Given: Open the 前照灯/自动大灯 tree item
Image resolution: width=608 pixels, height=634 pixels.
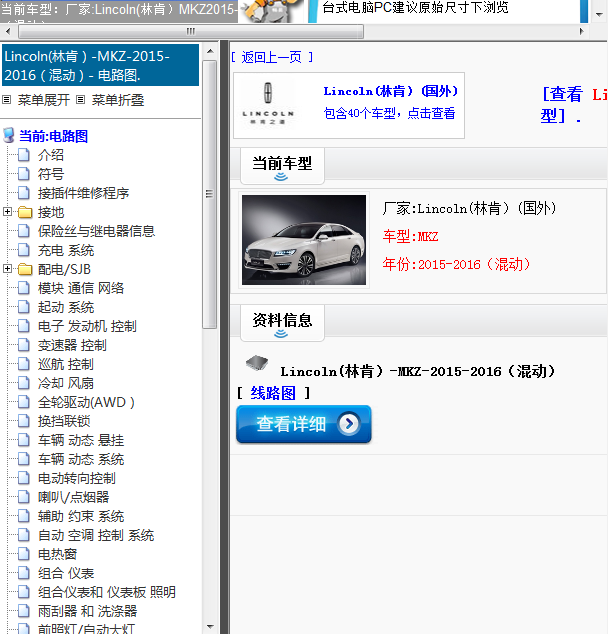Looking at the screenshot, I should pos(86,629).
